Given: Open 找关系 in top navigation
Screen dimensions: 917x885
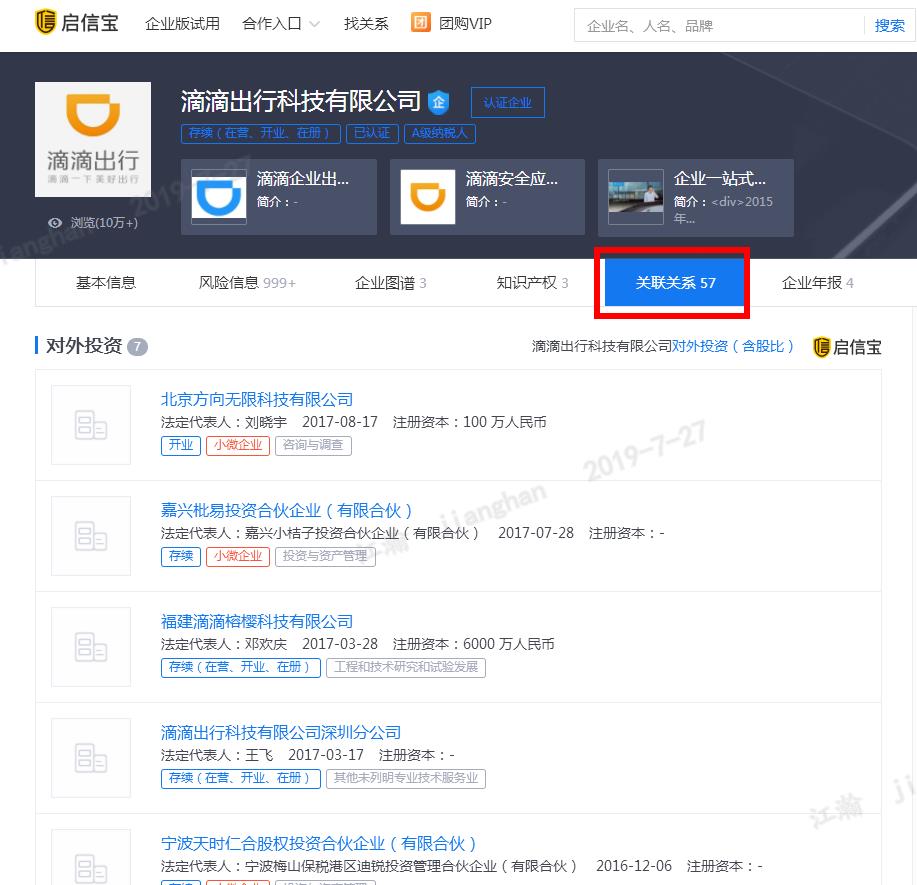Looking at the screenshot, I should (x=366, y=24).
